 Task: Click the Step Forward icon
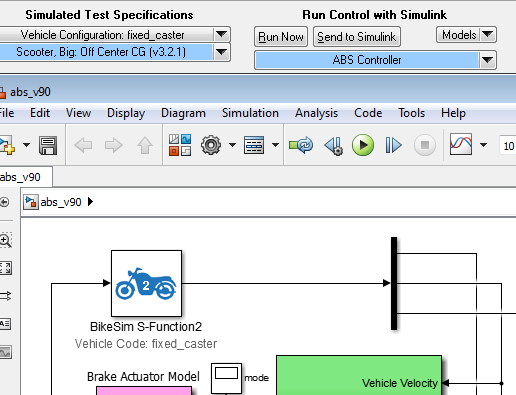(x=393, y=145)
